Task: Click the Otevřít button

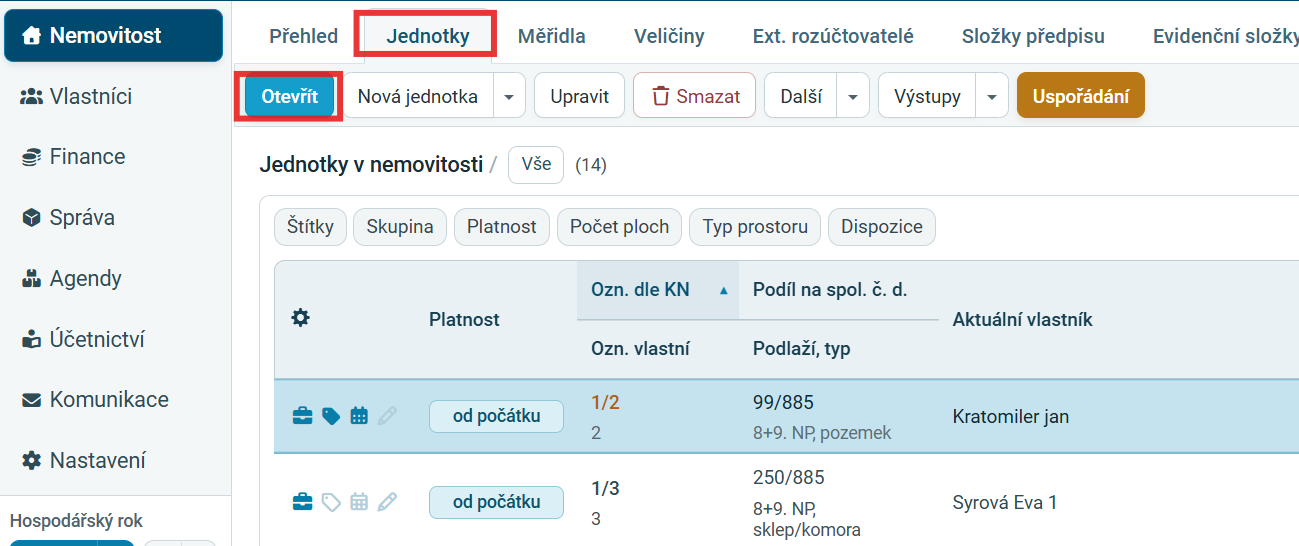Action: [290, 96]
